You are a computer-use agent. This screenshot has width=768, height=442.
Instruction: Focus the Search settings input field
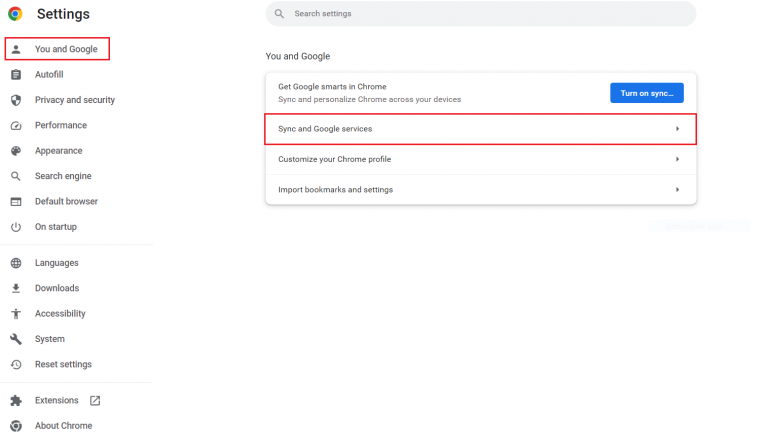tap(480, 14)
